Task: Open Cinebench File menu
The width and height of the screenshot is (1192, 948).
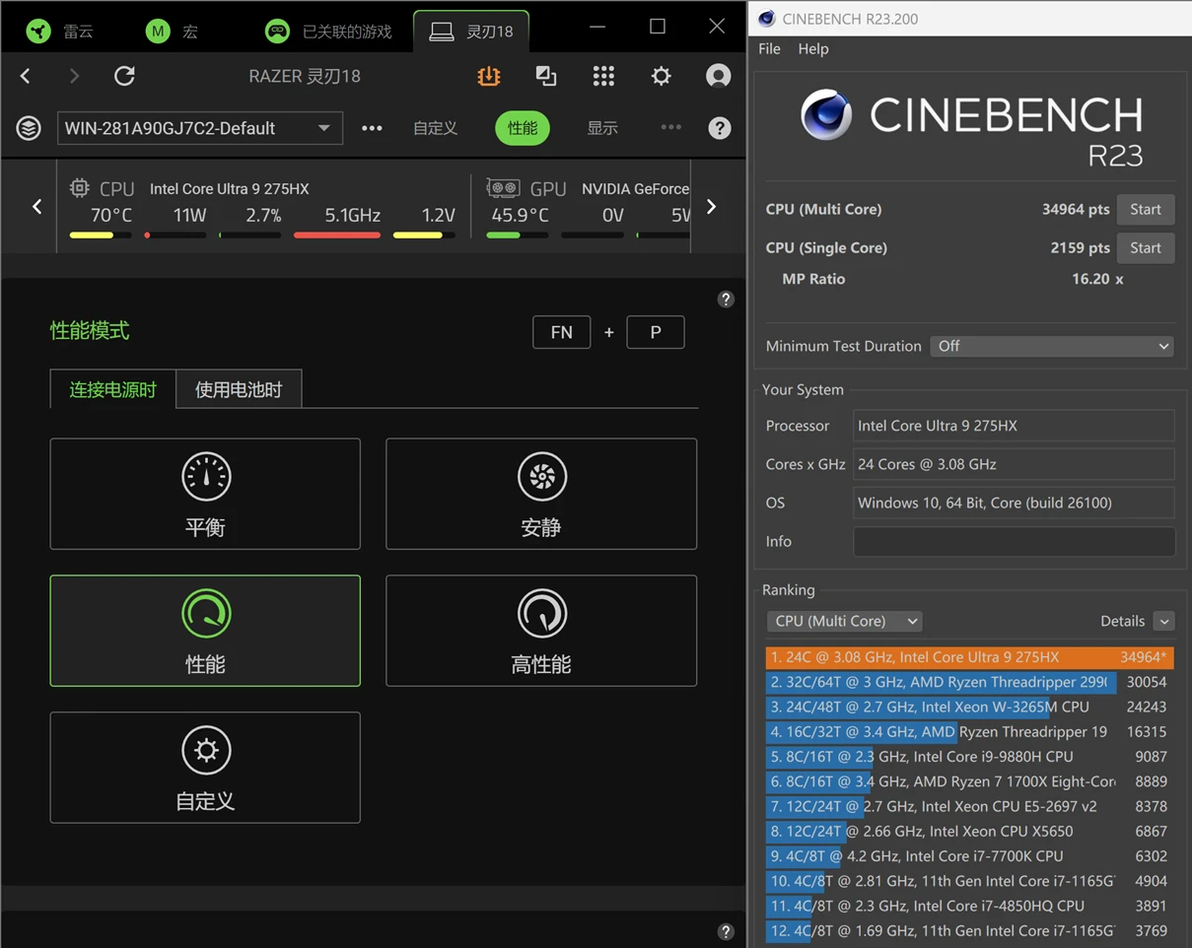Action: [769, 49]
